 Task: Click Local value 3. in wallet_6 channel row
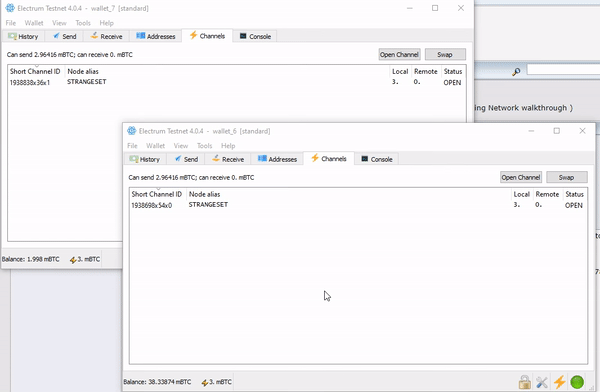tap(517, 205)
